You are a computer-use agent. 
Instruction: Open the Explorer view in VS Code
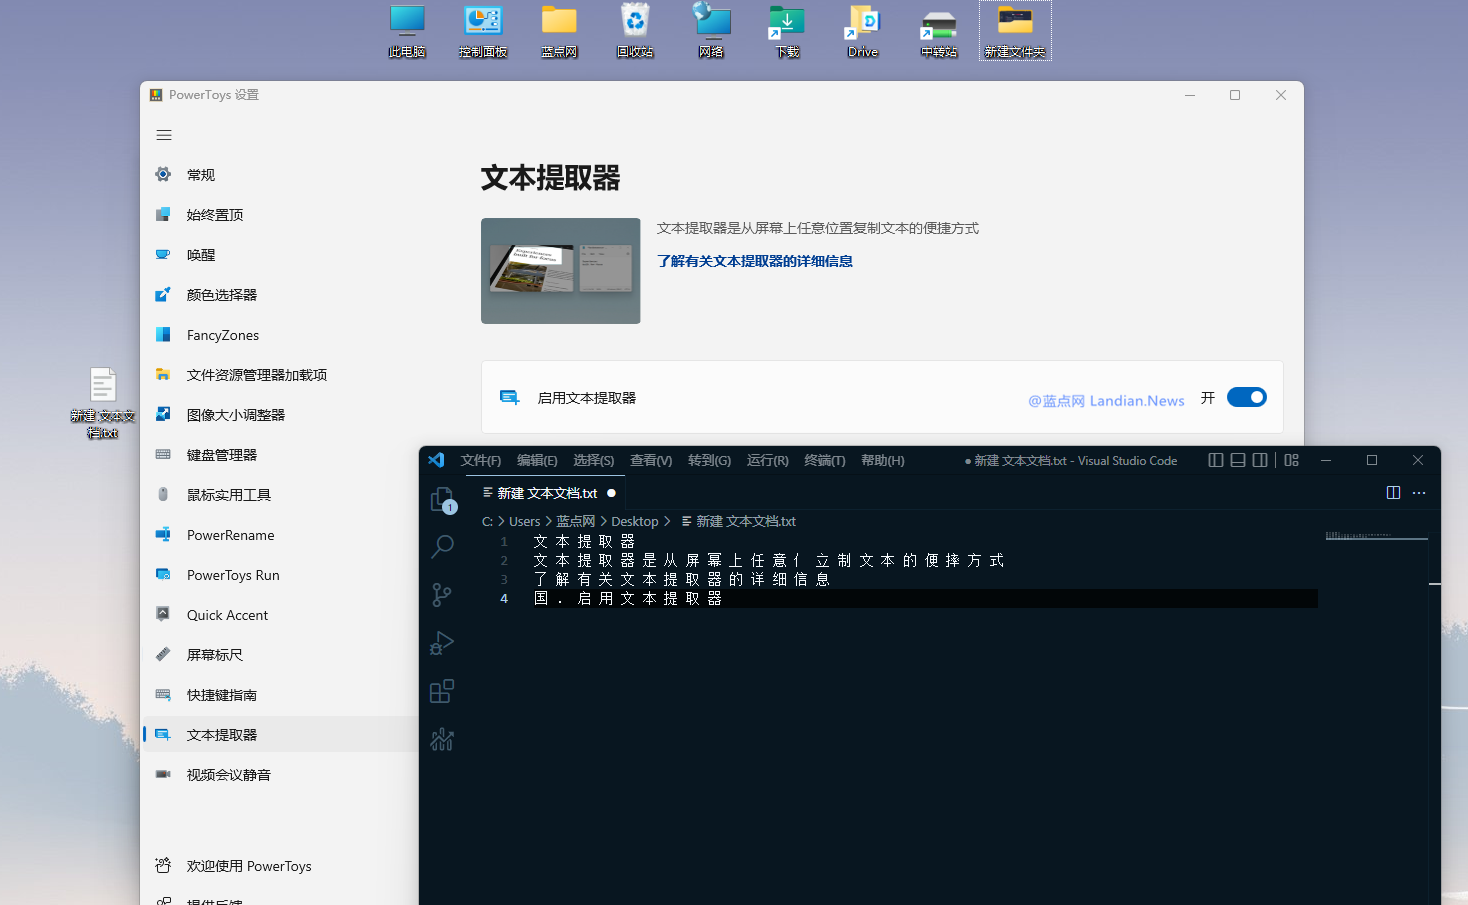click(442, 499)
